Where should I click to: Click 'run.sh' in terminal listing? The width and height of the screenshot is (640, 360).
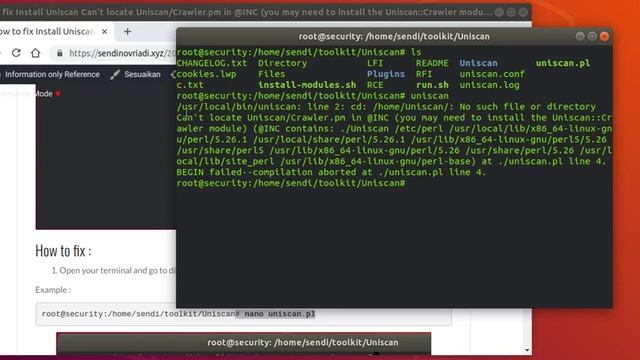tap(432, 85)
